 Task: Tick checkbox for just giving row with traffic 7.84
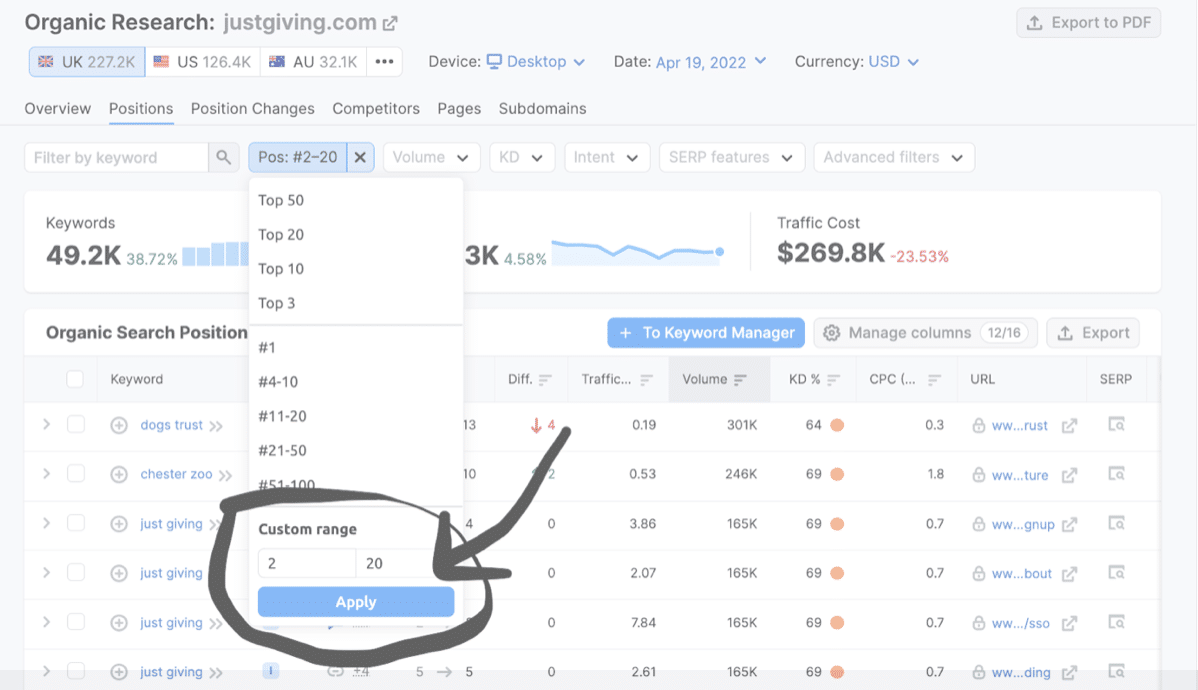tap(76, 622)
